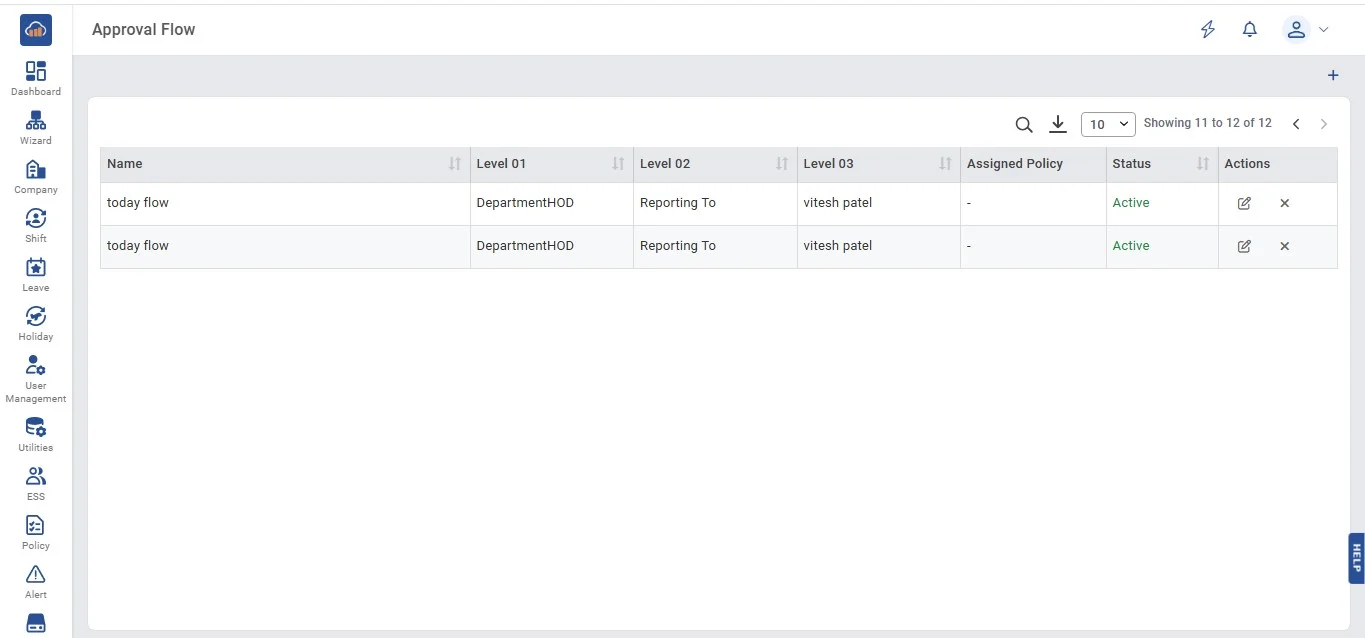The width and height of the screenshot is (1365, 638).
Task: Add a new approval flow with plus icon
Action: pos(1332,76)
